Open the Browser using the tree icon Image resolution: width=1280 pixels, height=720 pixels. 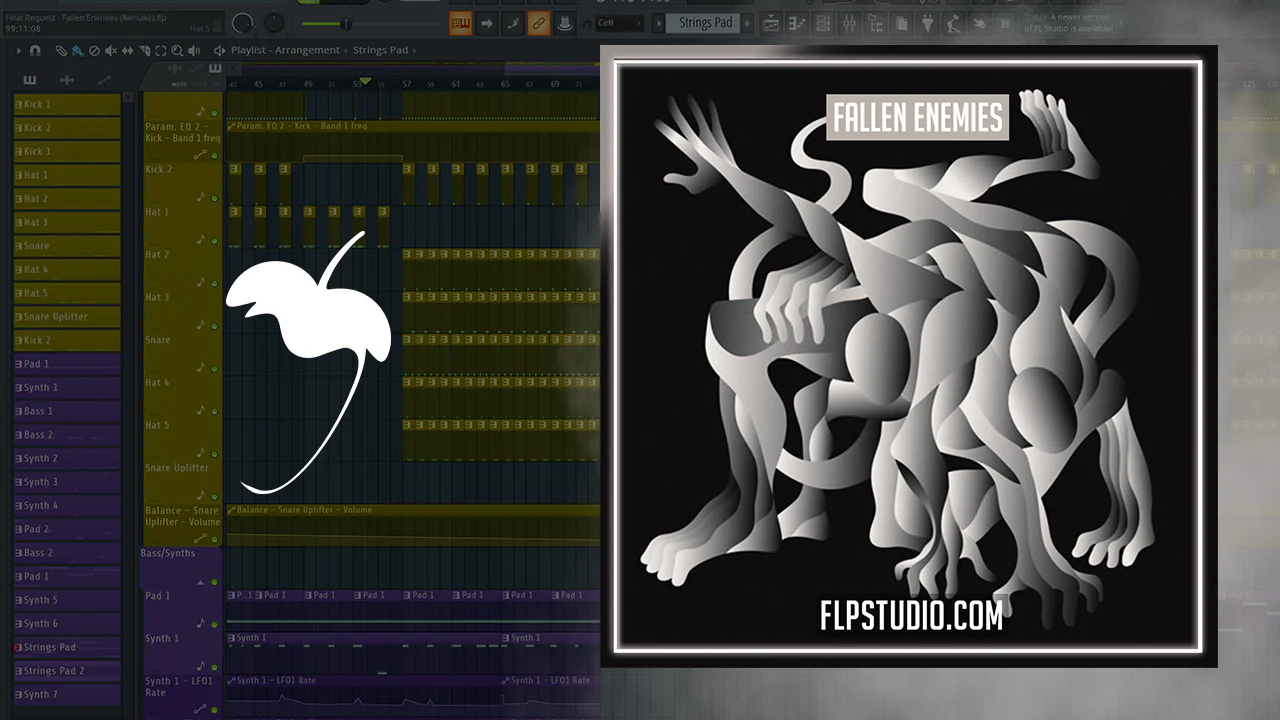point(877,23)
